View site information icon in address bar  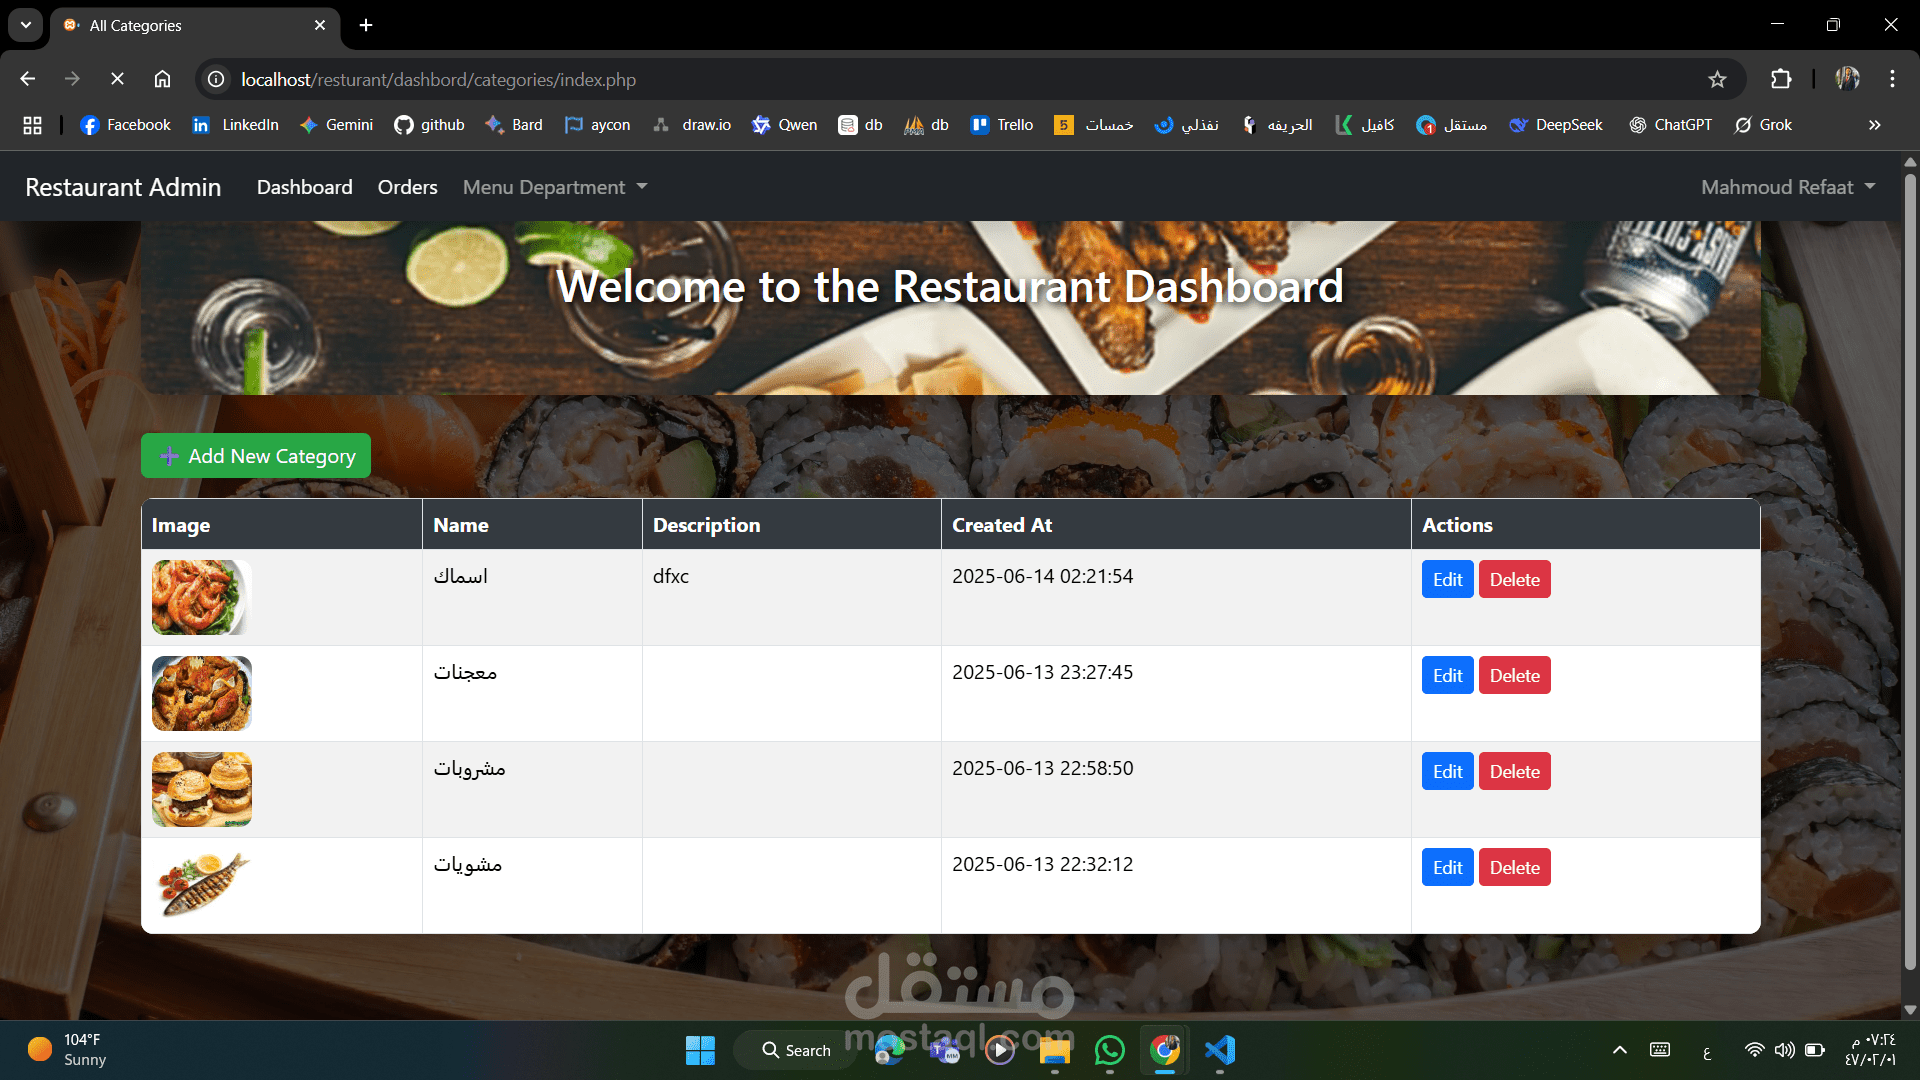coord(216,79)
